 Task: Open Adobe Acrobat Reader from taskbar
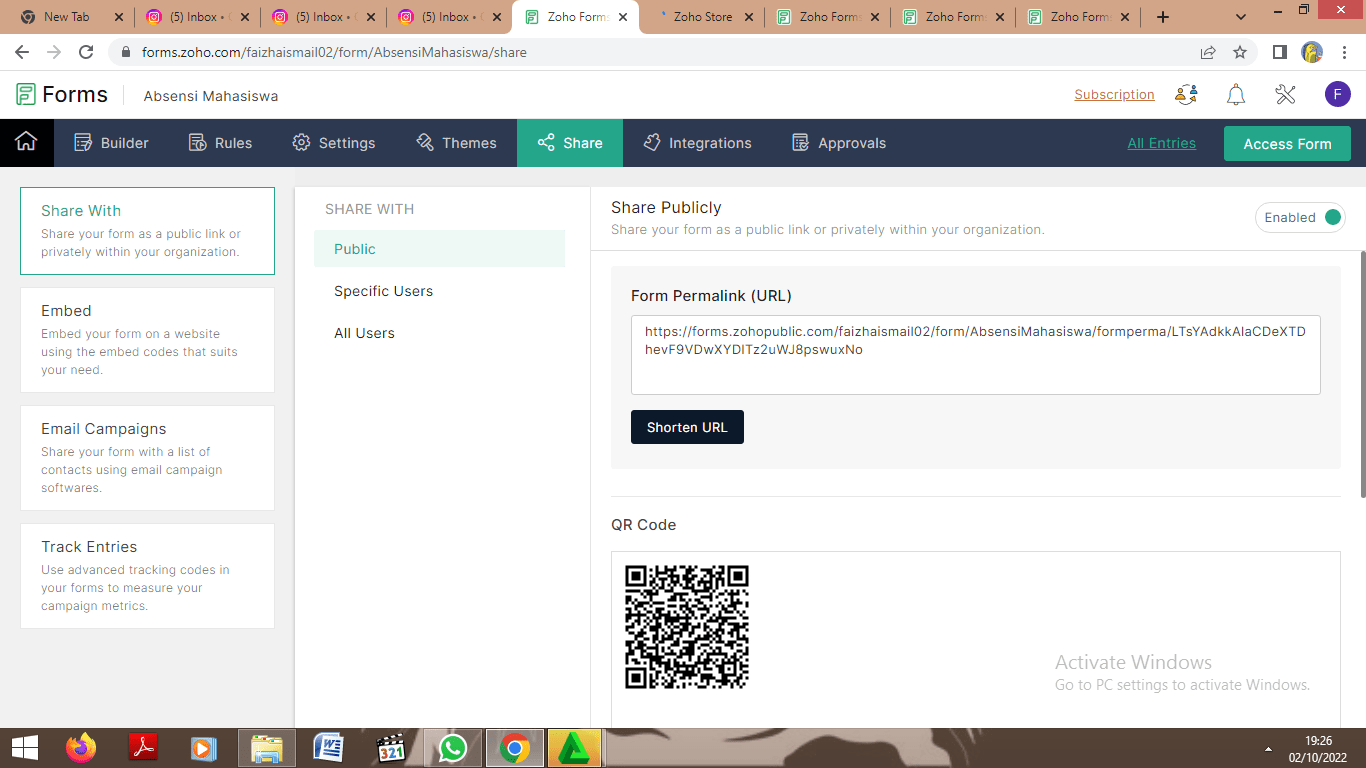pos(143,748)
